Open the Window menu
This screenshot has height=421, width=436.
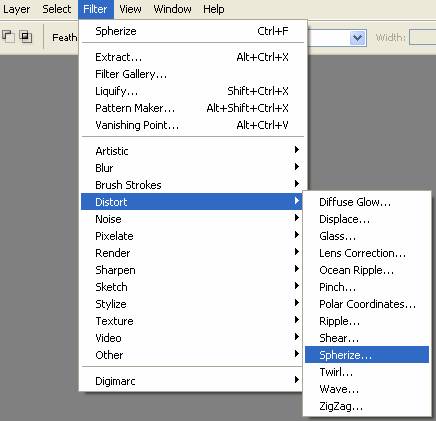172,9
